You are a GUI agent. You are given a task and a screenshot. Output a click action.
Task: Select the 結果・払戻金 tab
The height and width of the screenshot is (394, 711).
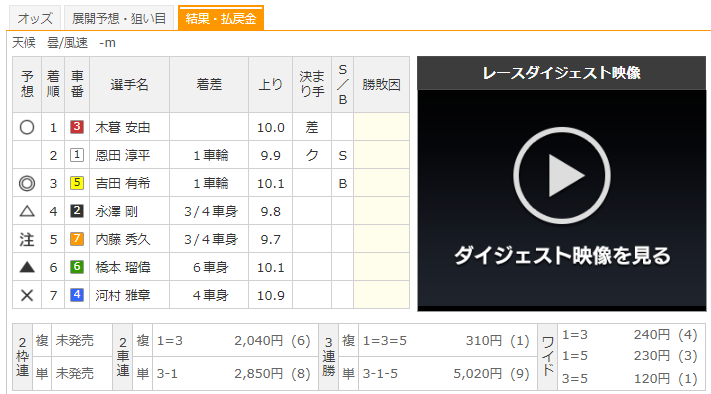click(221, 18)
